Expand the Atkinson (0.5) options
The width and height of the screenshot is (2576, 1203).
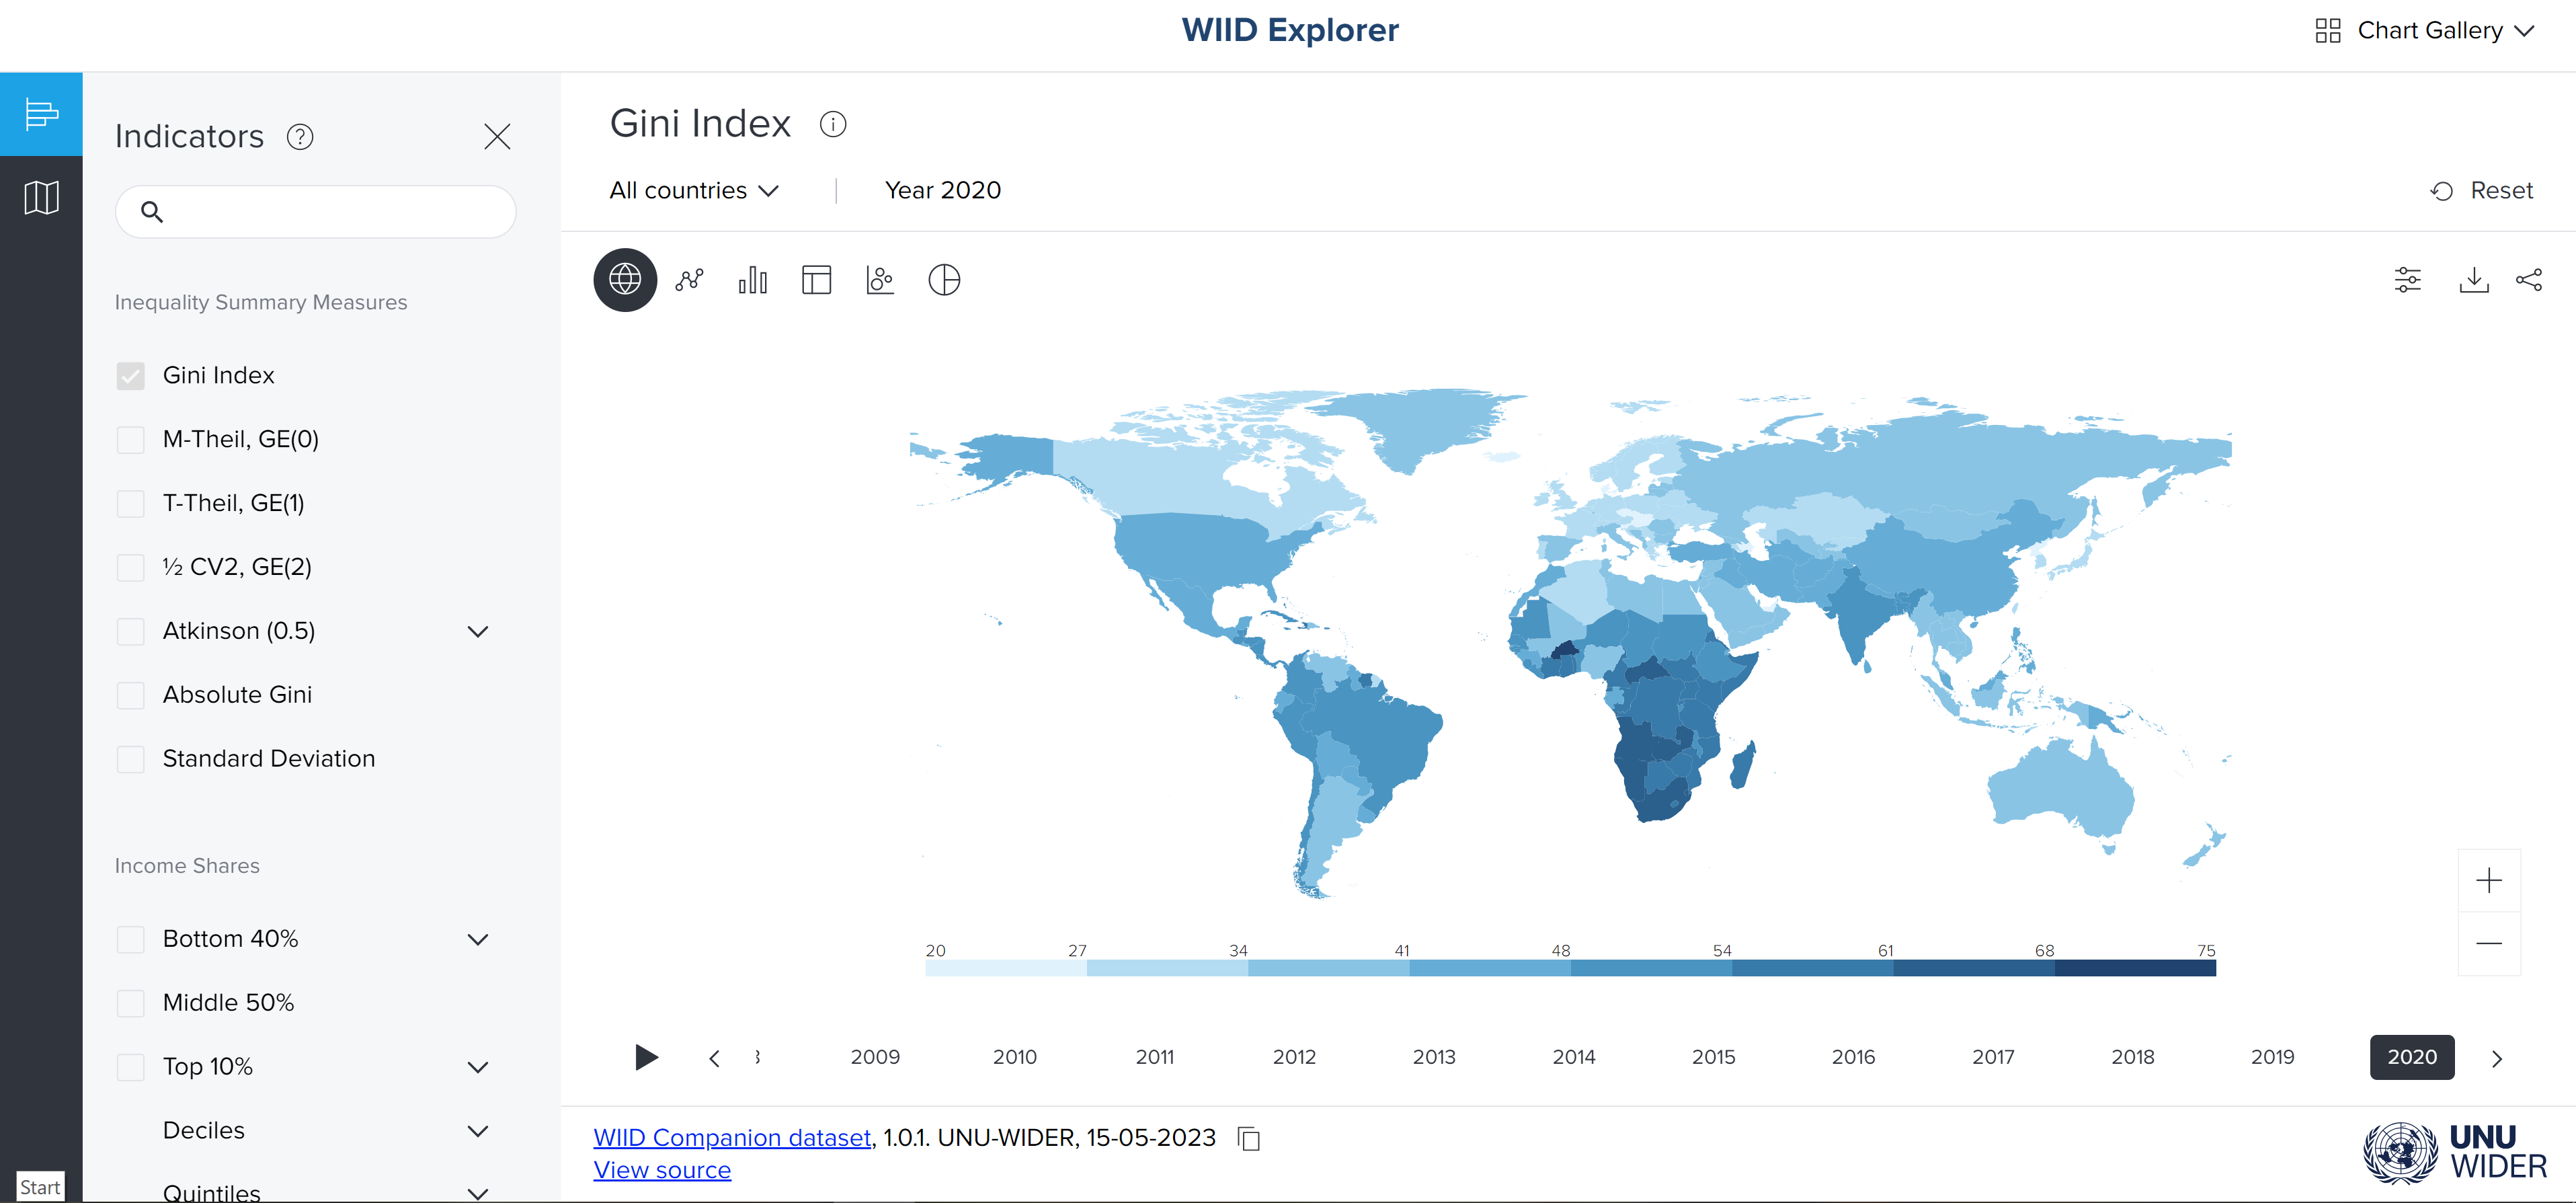(x=478, y=632)
